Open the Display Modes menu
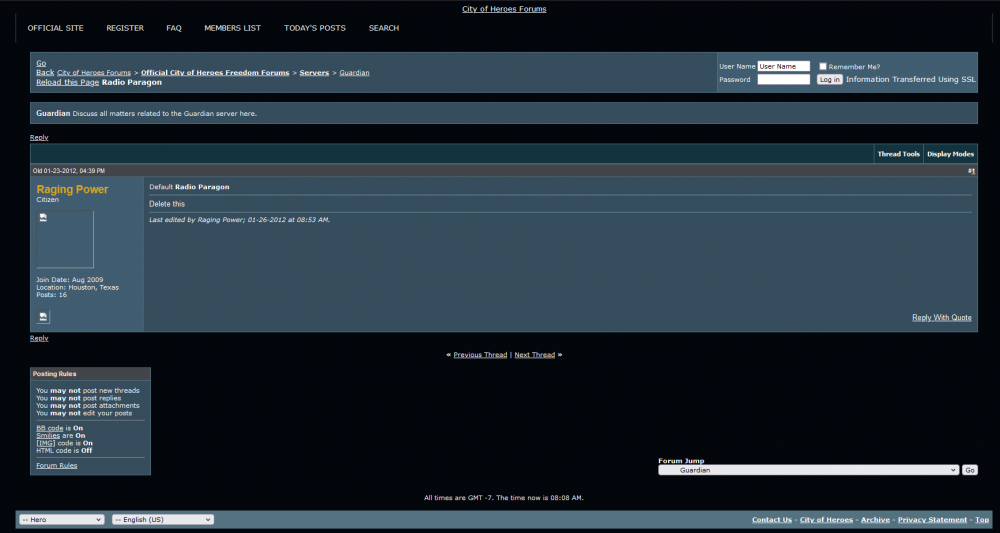This screenshot has height=533, width=1000. (950, 154)
